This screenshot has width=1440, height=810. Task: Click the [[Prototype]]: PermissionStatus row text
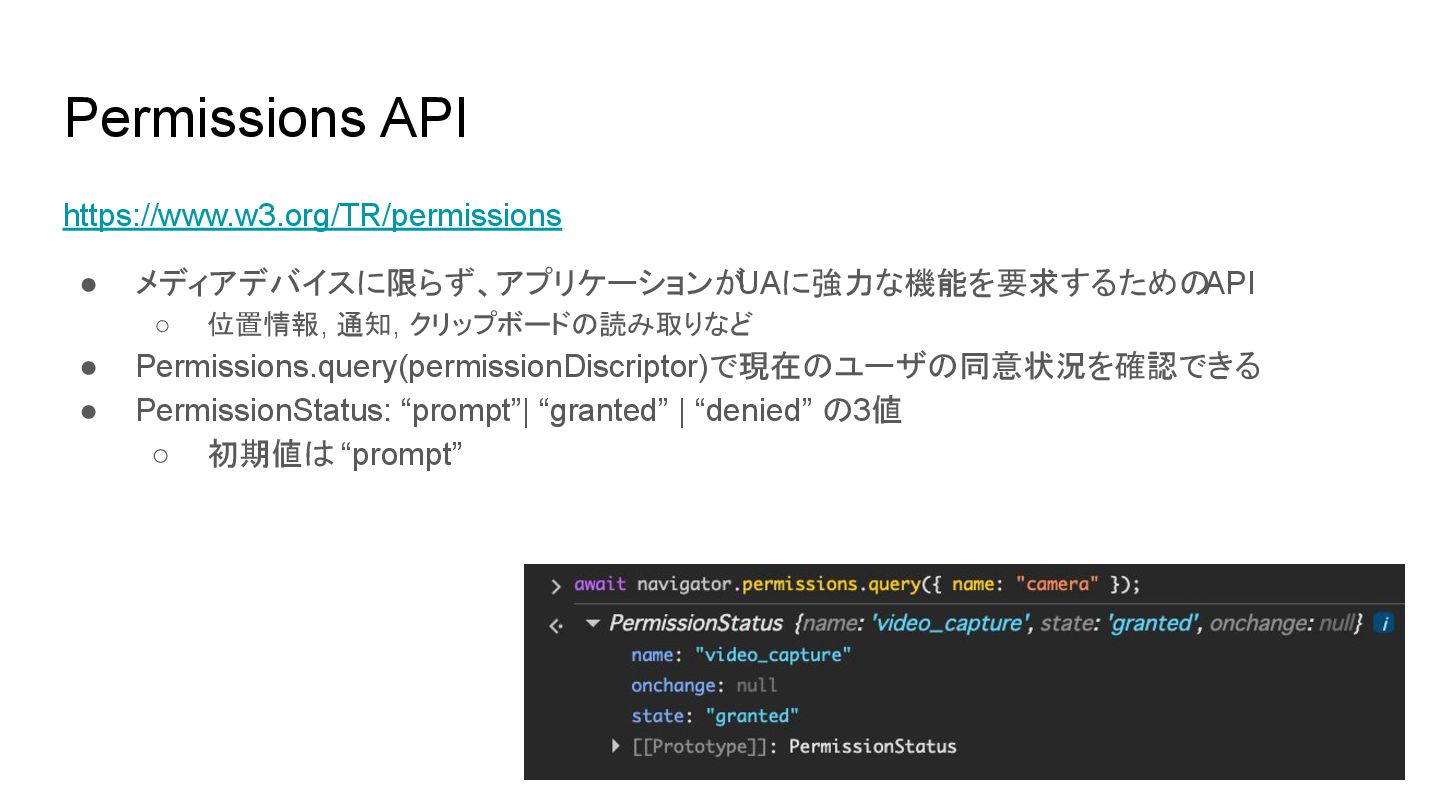pos(794,746)
